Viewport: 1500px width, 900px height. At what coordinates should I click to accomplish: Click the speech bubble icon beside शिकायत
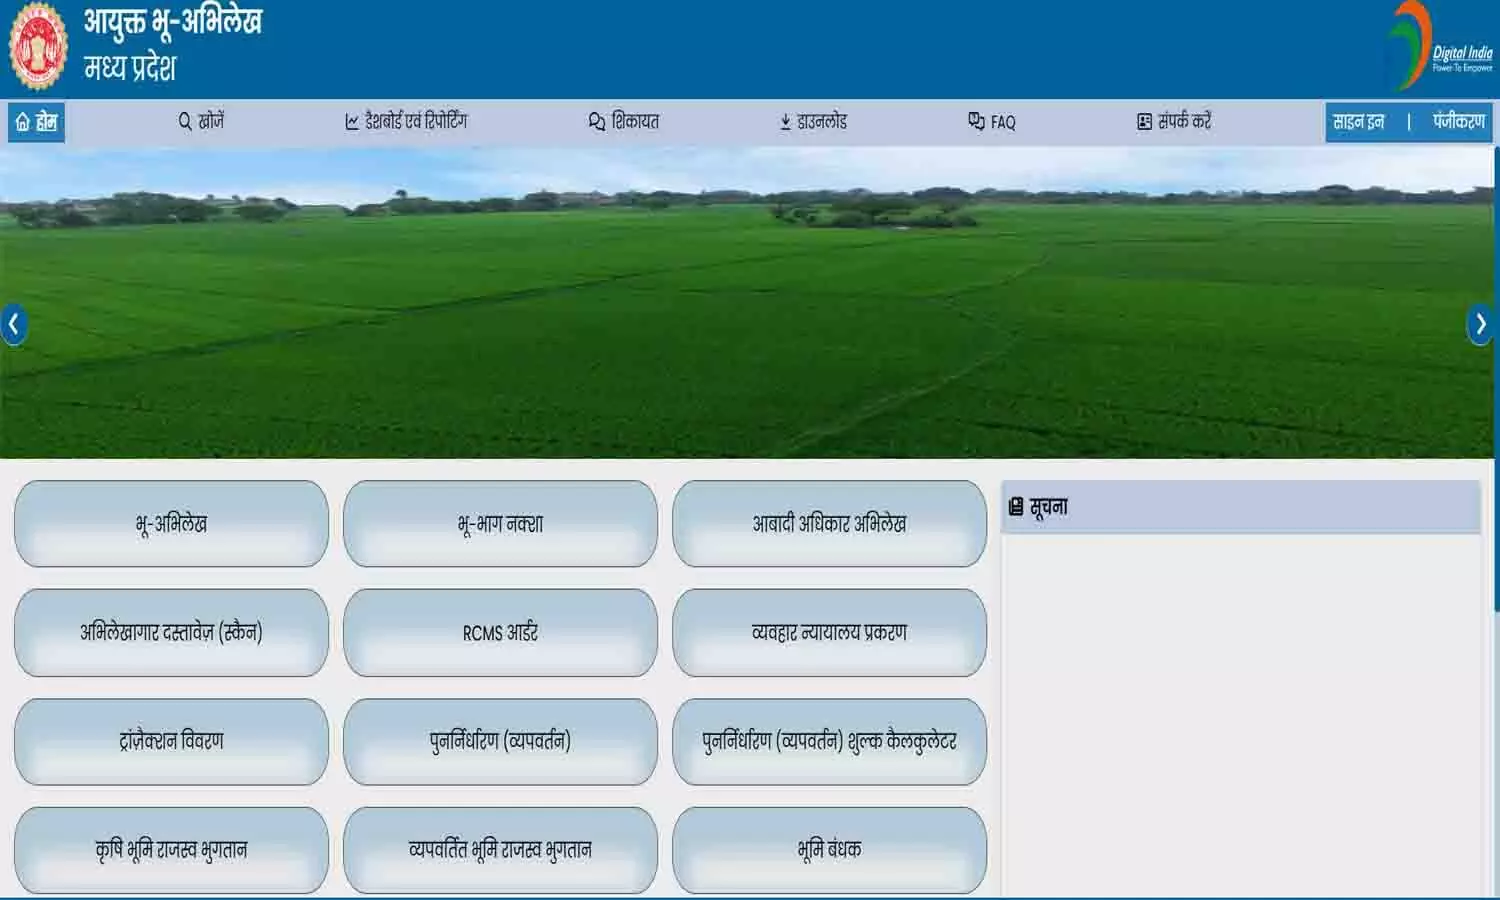[595, 121]
